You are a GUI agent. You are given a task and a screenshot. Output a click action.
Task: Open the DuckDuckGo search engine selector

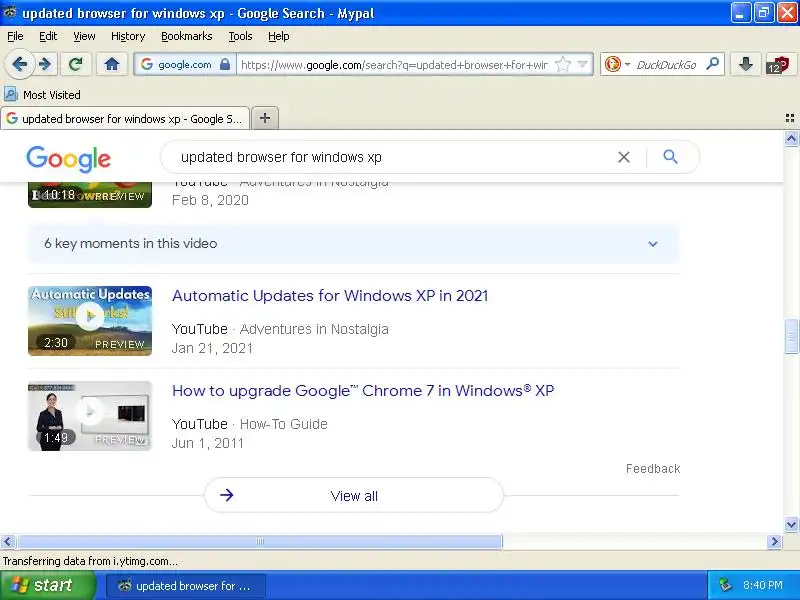click(617, 65)
